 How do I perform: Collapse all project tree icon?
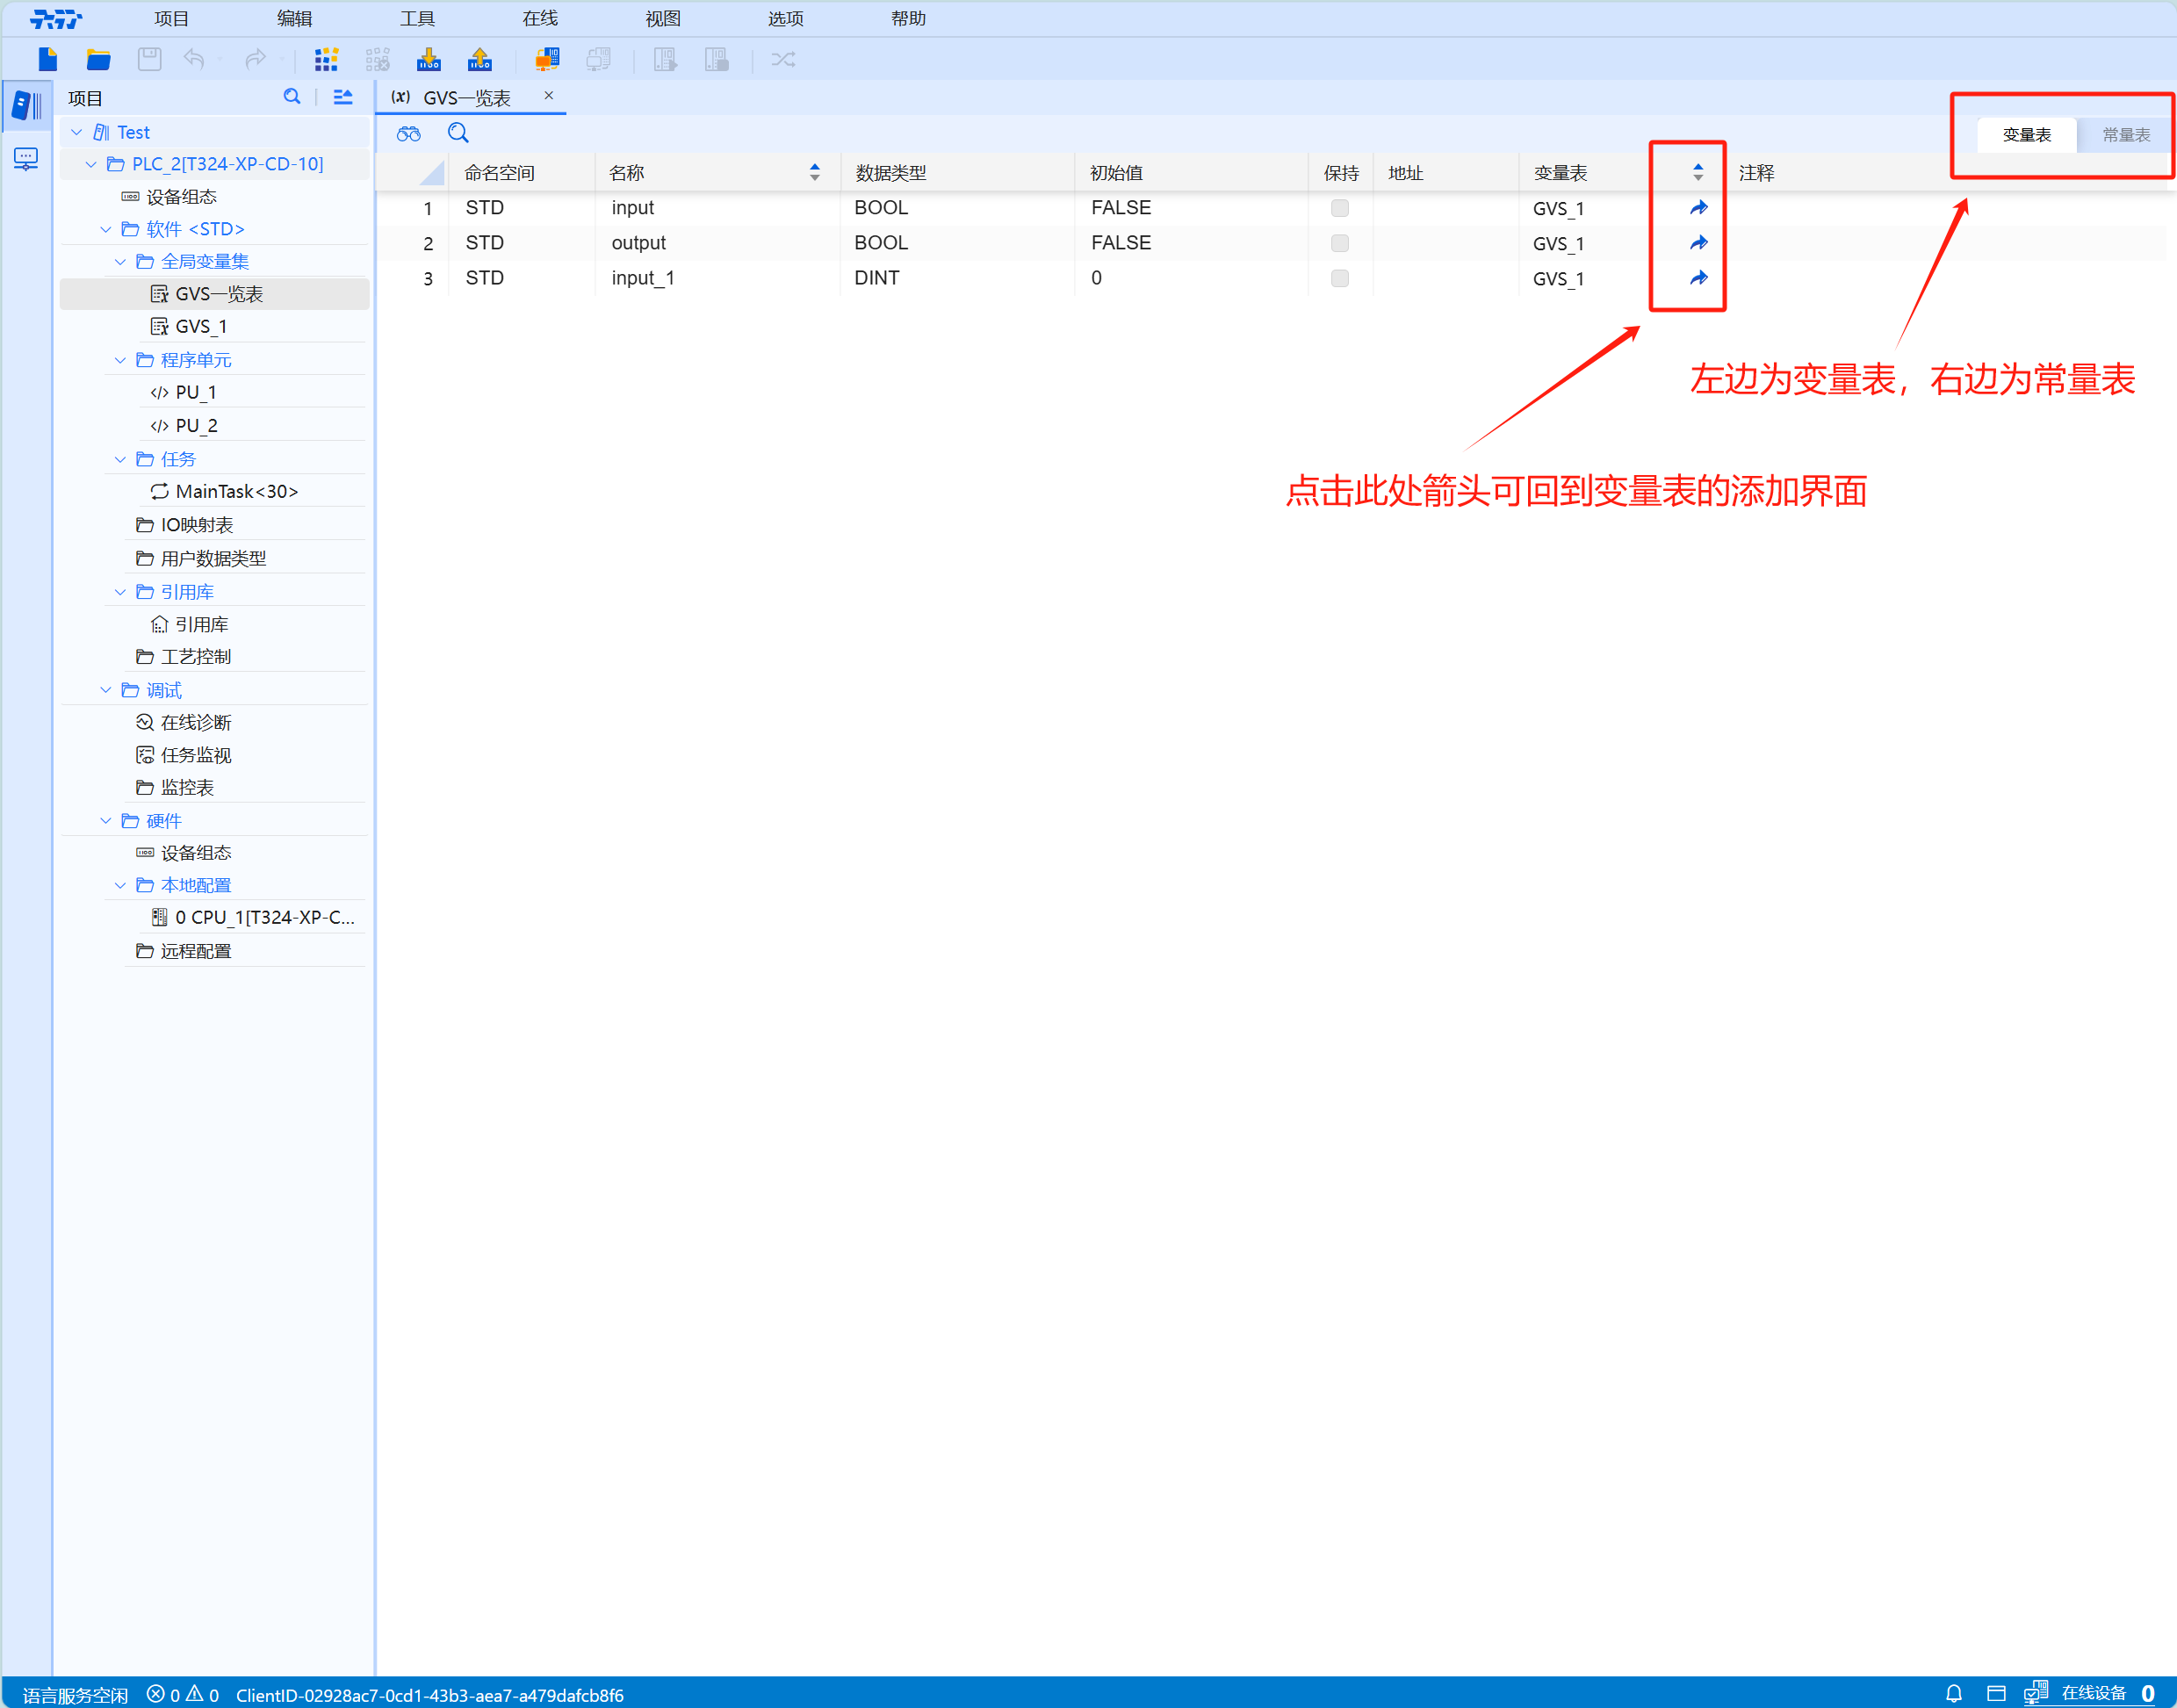click(x=343, y=97)
